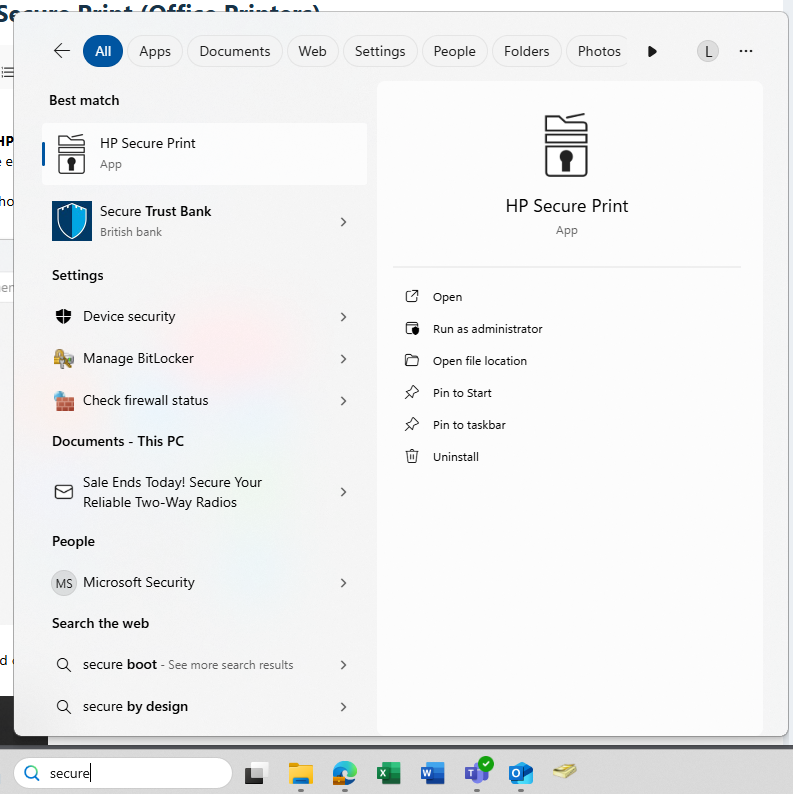This screenshot has height=794, width=793.
Task: Select the Secure Trust Bank result
Action: (x=205, y=221)
